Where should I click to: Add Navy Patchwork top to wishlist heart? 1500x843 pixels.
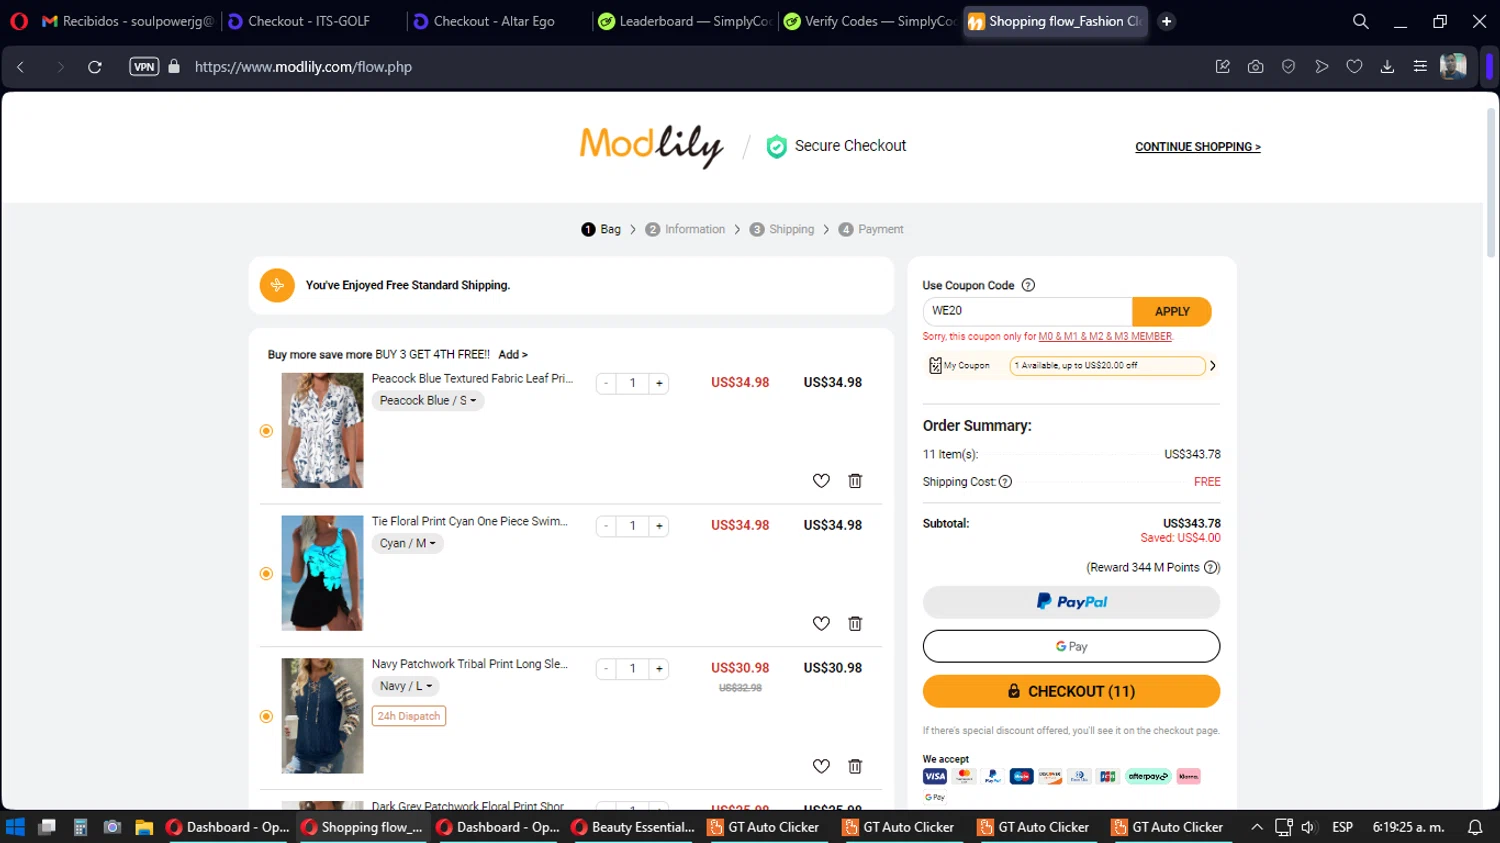click(821, 767)
